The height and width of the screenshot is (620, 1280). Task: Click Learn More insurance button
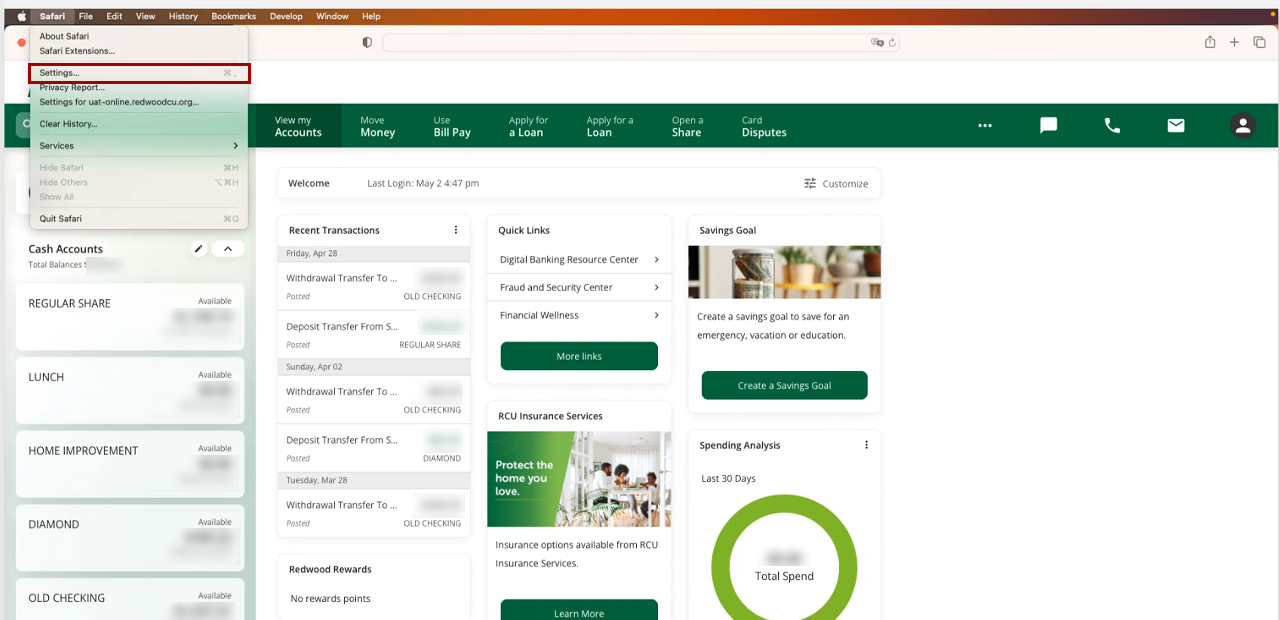pyautogui.click(x=579, y=610)
